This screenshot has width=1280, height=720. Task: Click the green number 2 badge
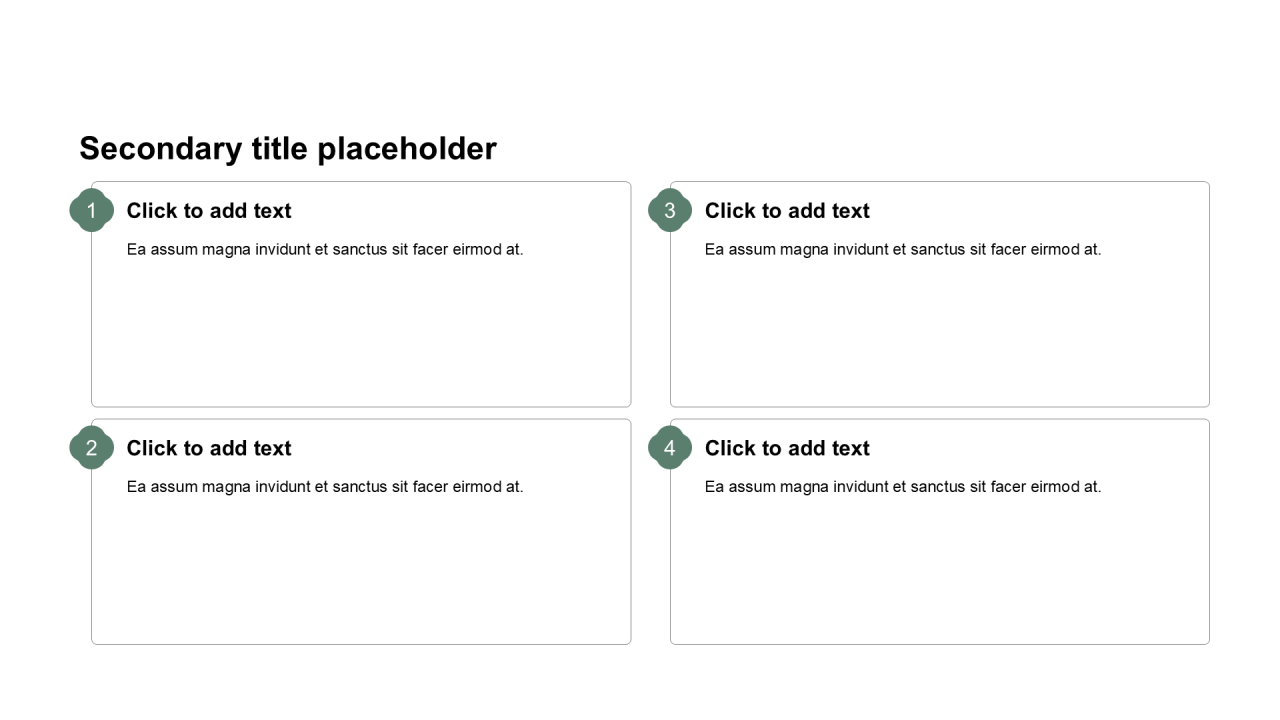(91, 448)
